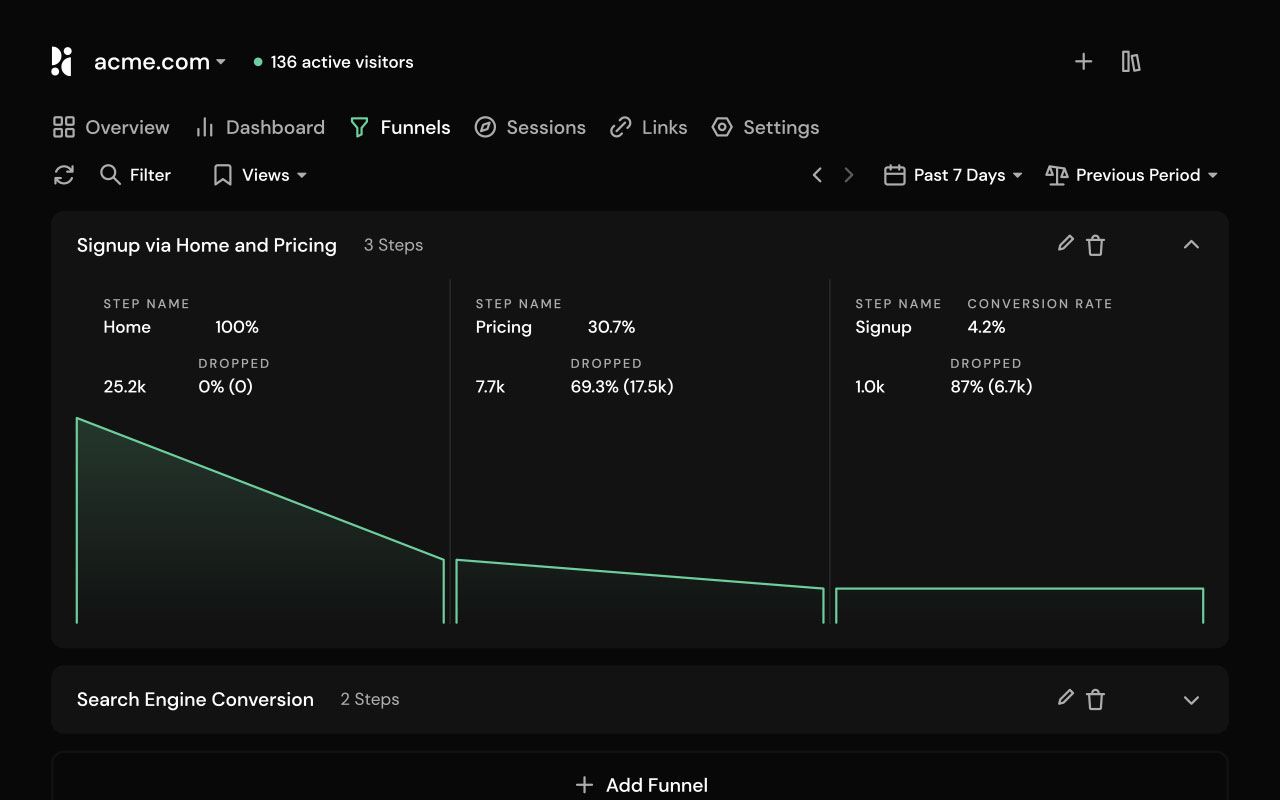Viewport: 1280px width, 800px height.
Task: Switch to the Sessions tab
Action: [x=530, y=127]
